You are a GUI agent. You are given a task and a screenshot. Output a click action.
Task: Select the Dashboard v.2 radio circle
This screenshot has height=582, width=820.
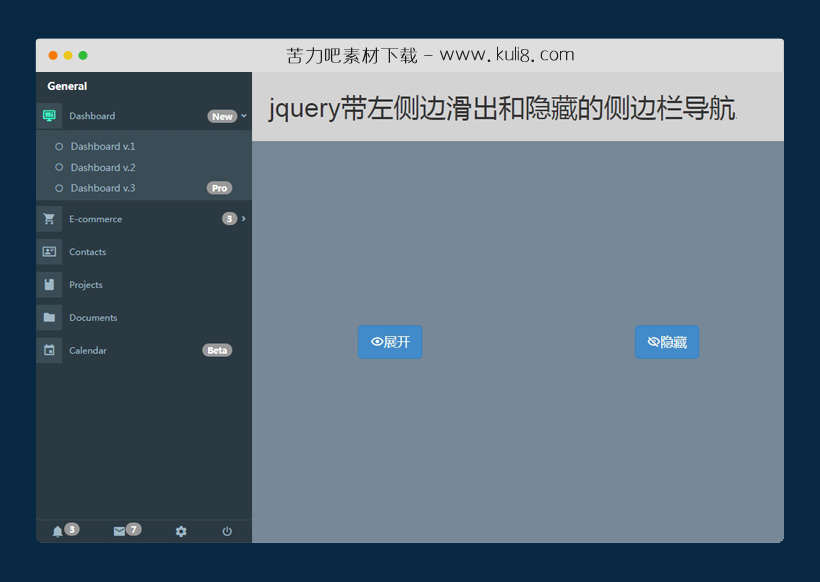(x=61, y=167)
